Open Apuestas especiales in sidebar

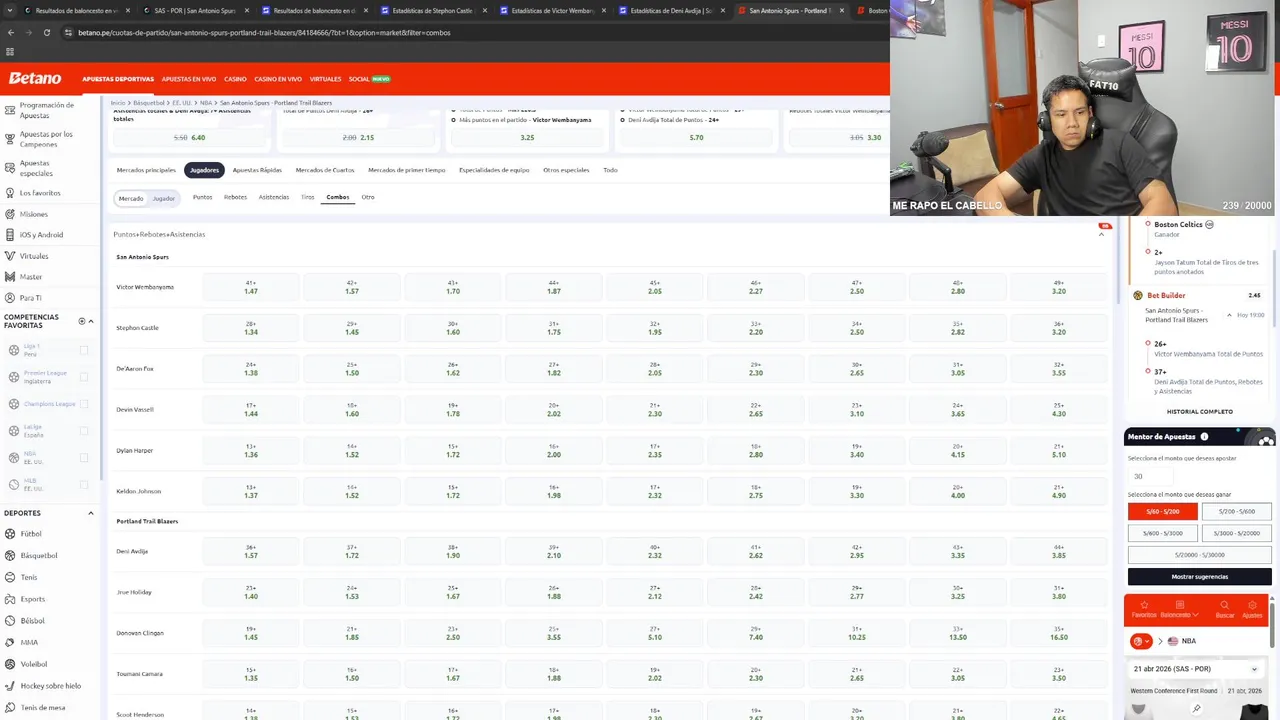click(x=35, y=168)
